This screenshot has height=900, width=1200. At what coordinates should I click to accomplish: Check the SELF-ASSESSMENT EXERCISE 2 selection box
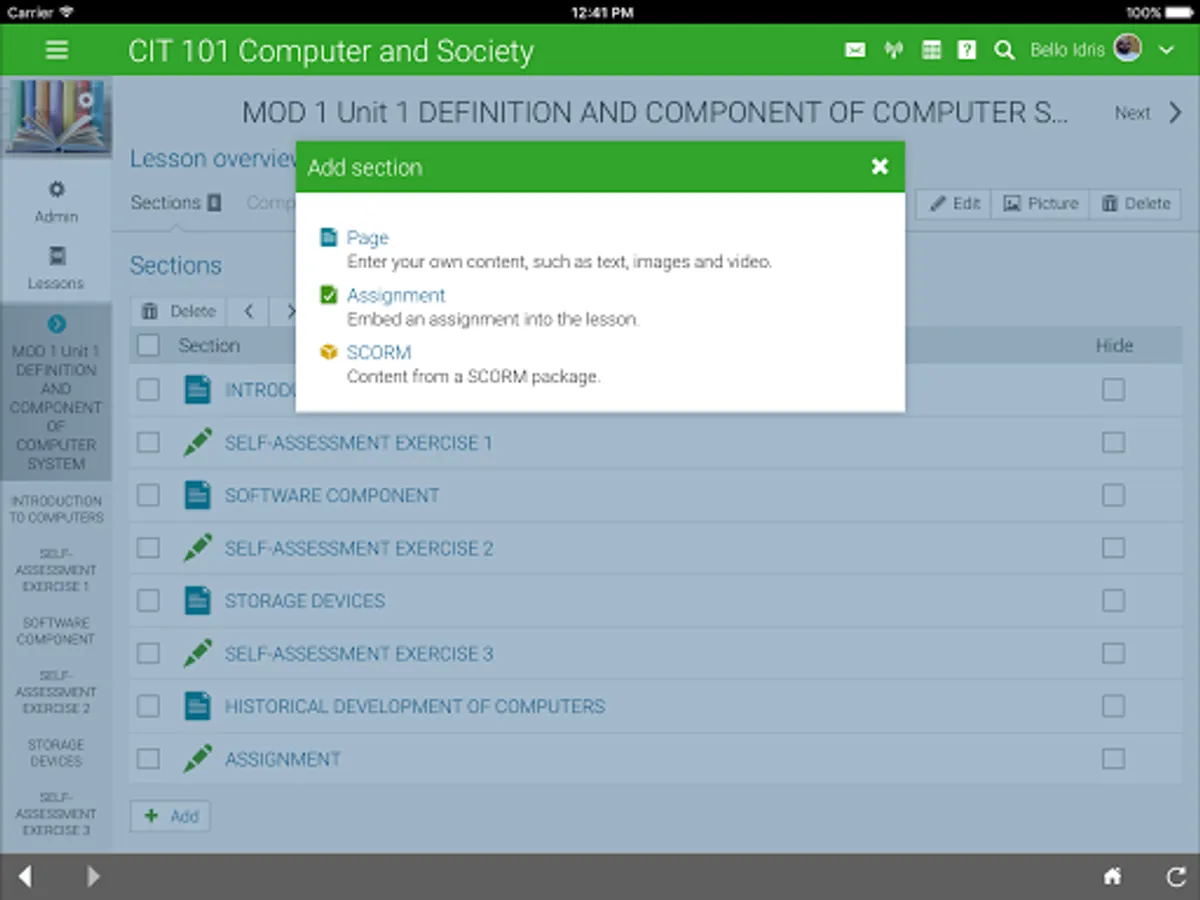pyautogui.click(x=148, y=548)
